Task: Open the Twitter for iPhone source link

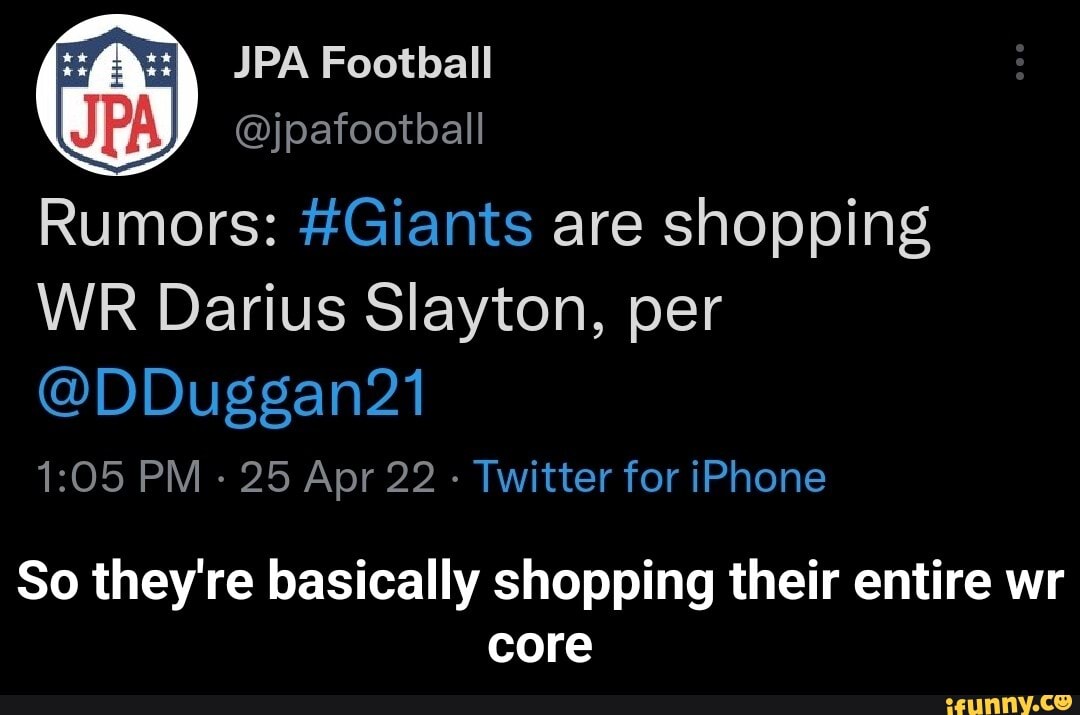Action: point(650,477)
